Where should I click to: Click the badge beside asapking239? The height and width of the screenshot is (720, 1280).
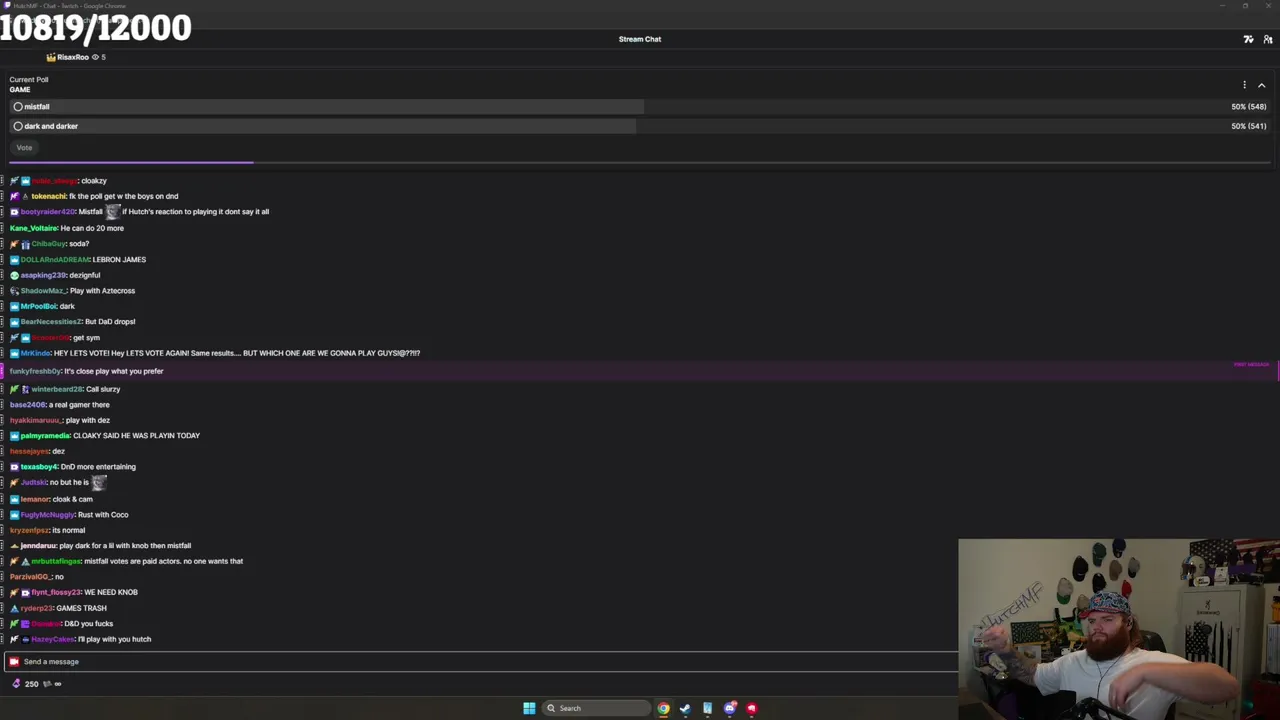point(14,275)
